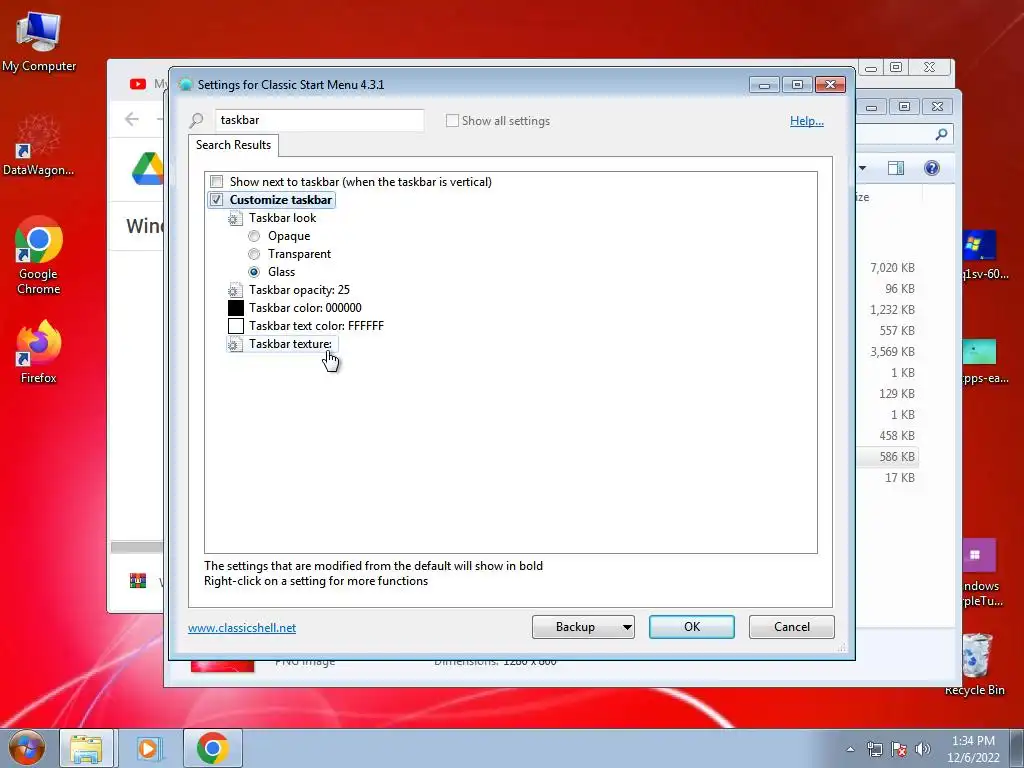Click the network tray icon
1024x768 pixels.
tap(874, 749)
